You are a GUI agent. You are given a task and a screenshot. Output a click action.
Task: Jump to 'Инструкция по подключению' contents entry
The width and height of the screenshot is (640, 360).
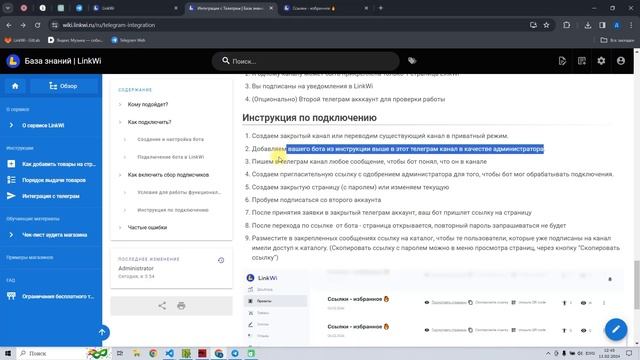[x=173, y=210]
